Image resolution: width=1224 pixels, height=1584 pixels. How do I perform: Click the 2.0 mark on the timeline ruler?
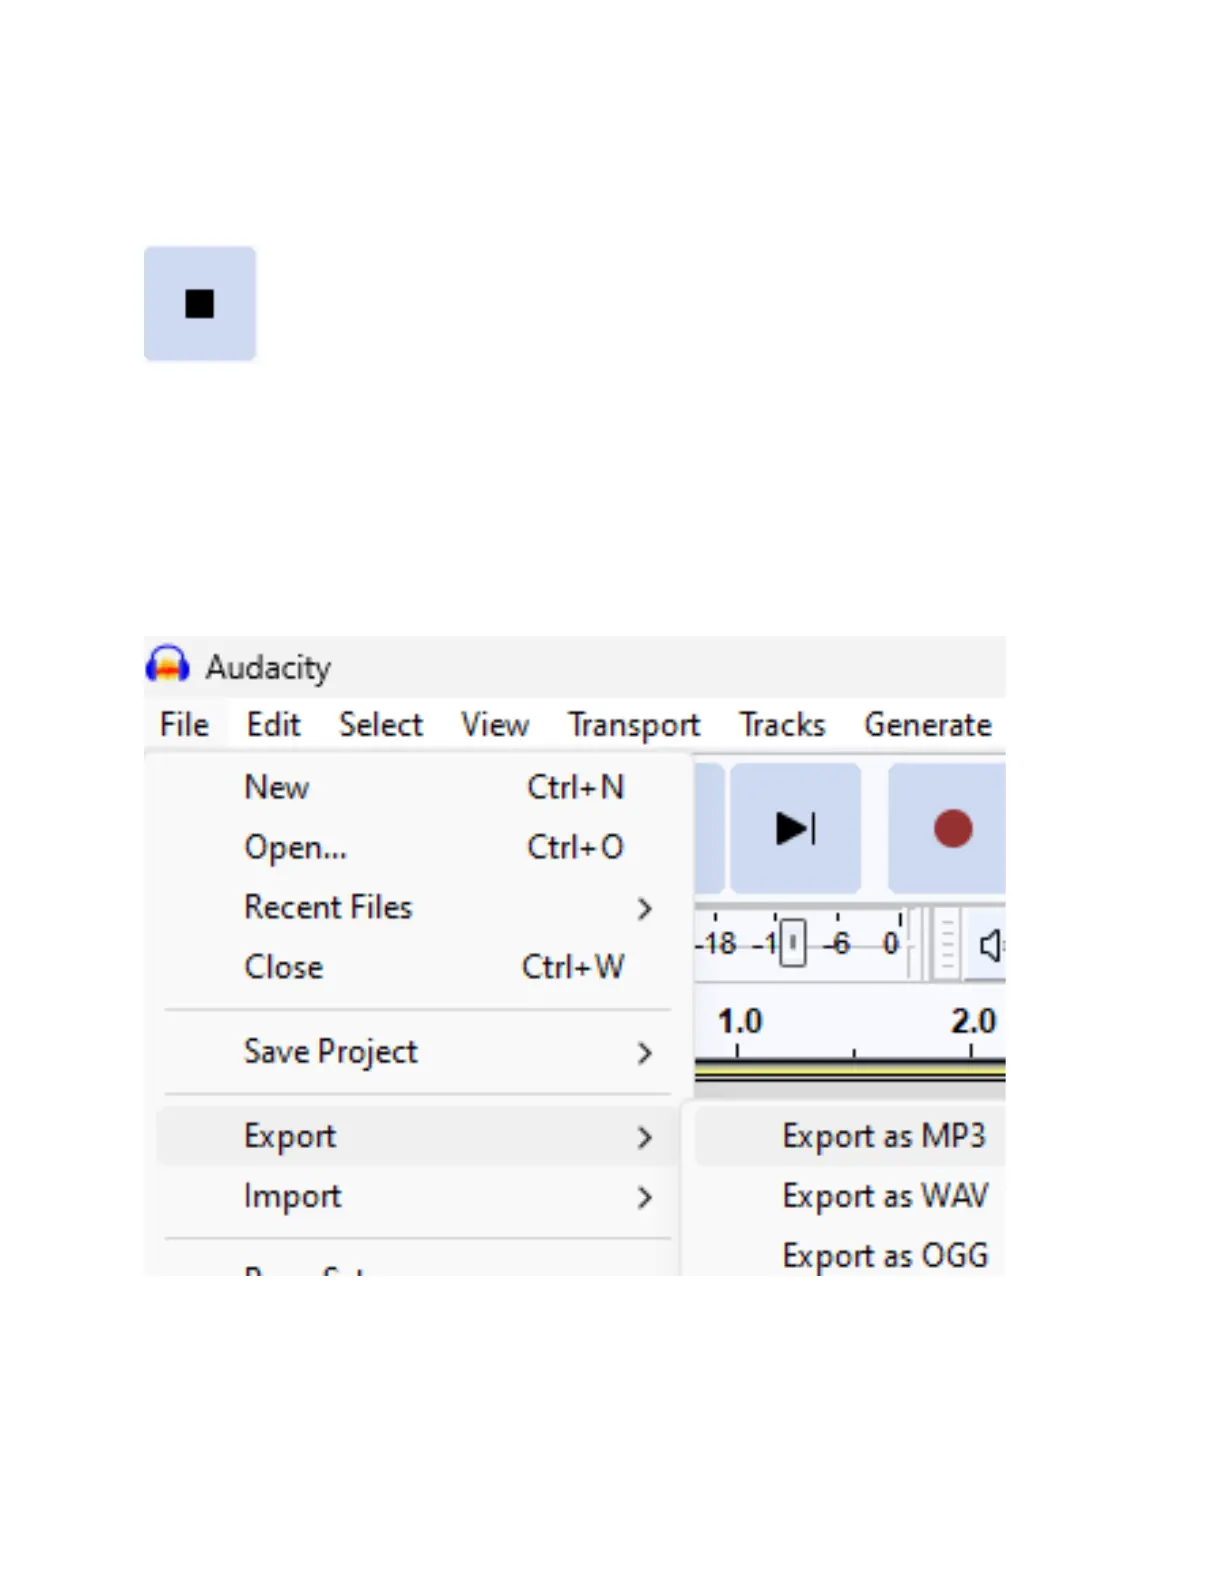[x=973, y=1022]
